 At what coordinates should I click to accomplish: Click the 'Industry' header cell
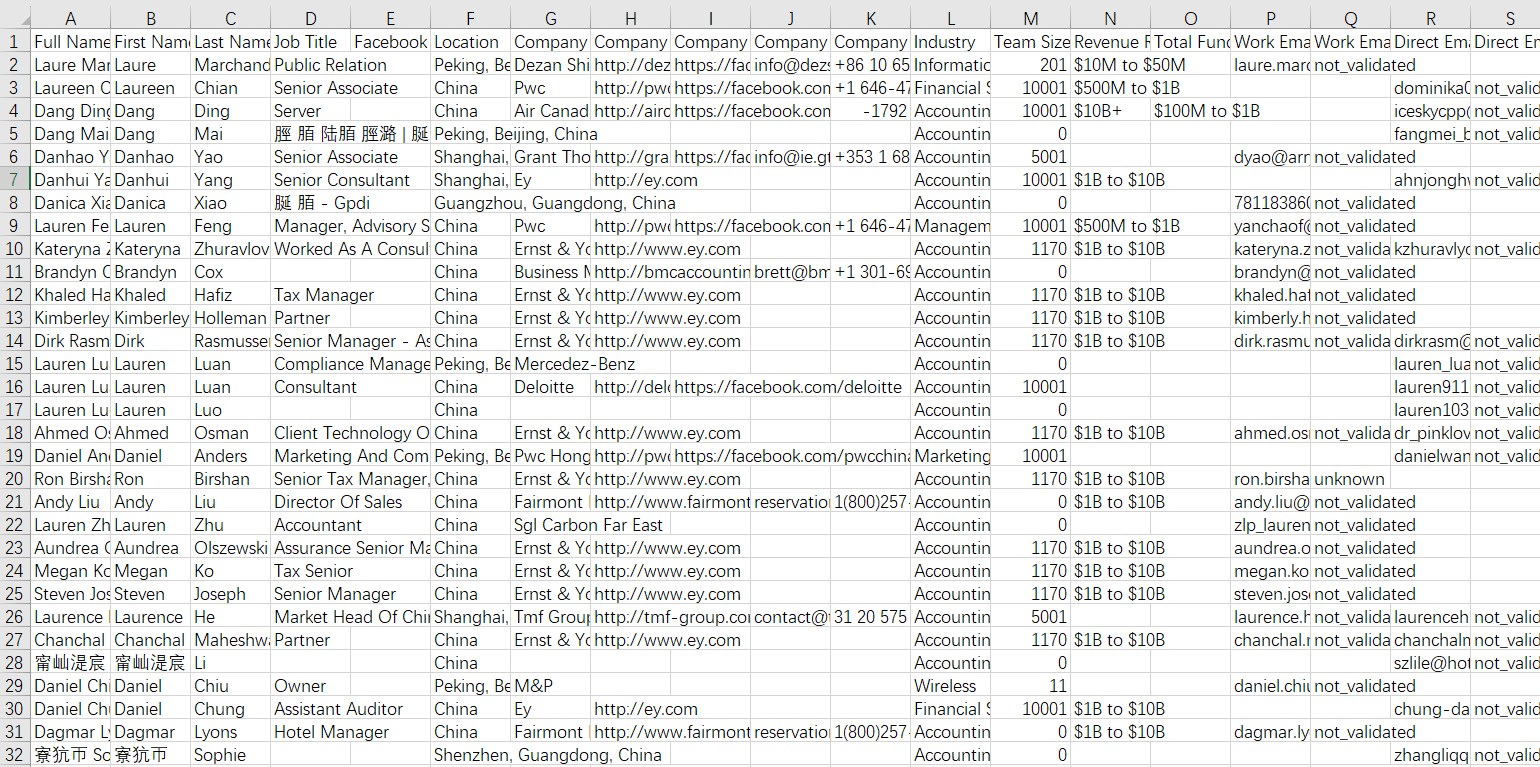[950, 42]
